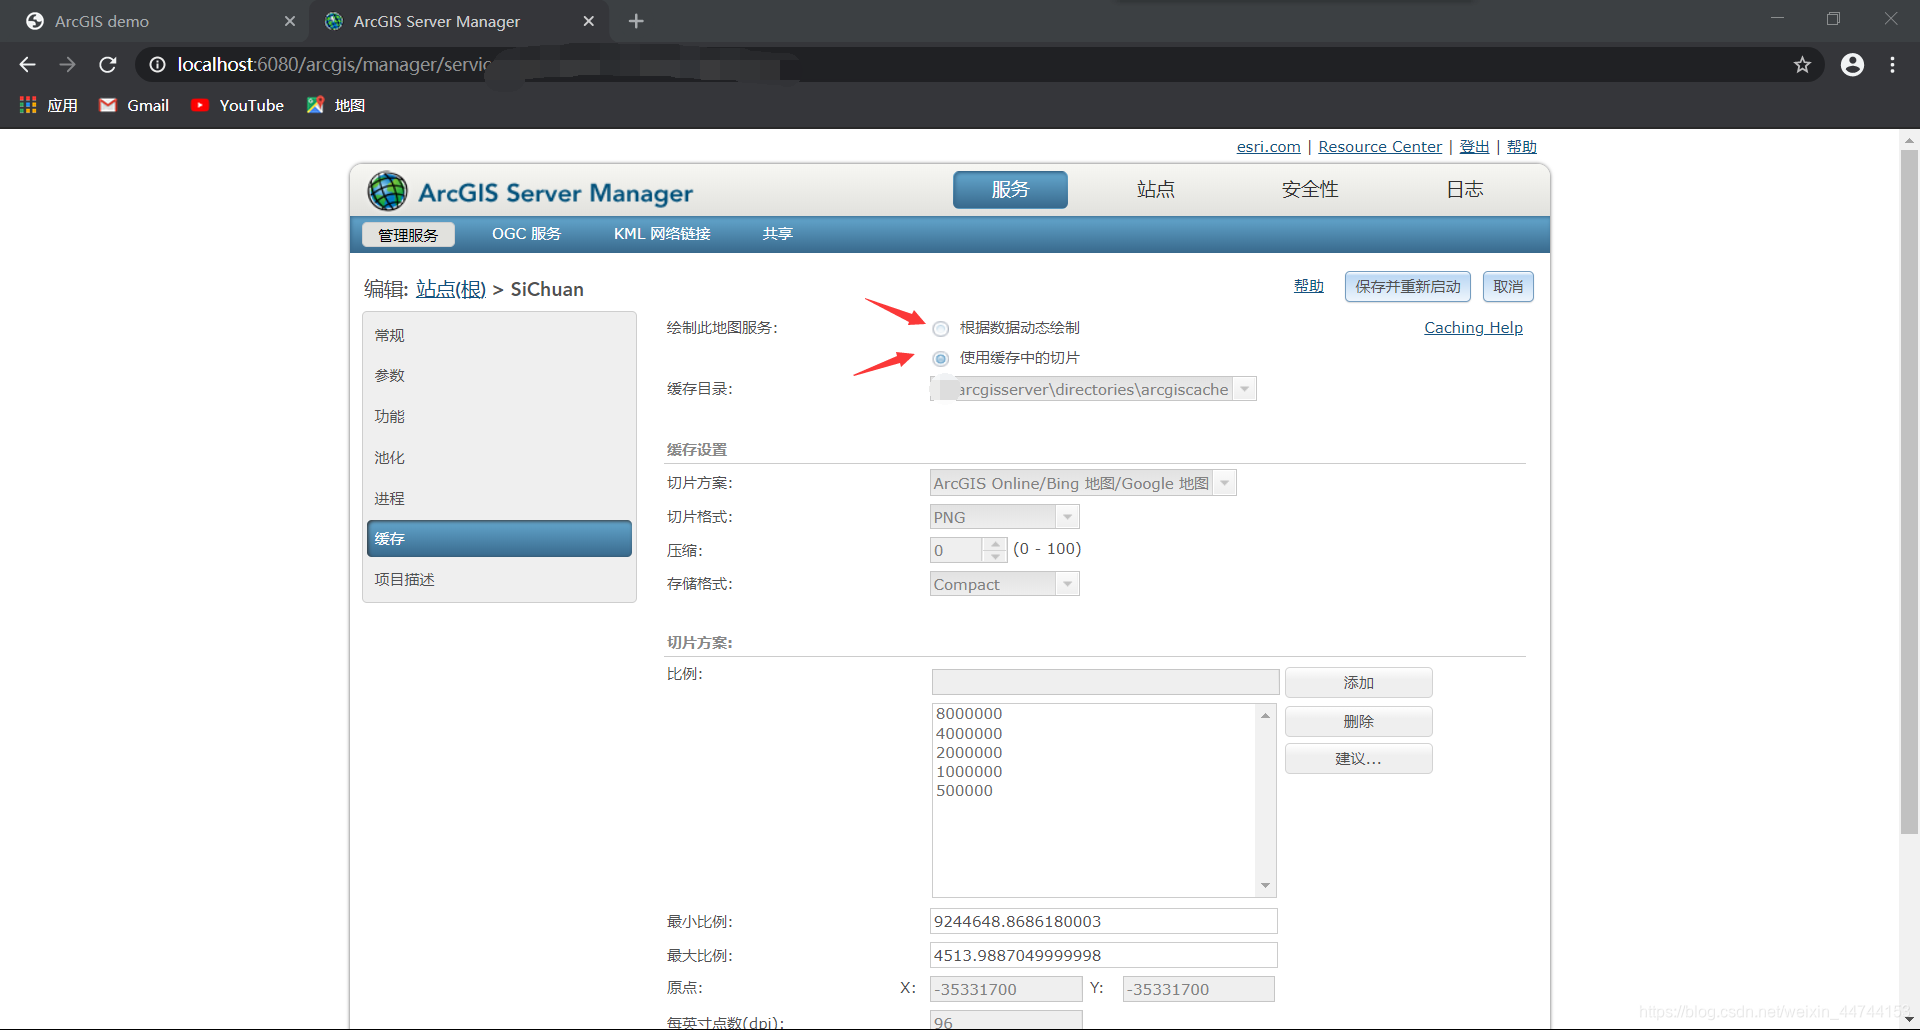
Task: Select 根据数据动态绘制 radio option
Action: (941, 329)
